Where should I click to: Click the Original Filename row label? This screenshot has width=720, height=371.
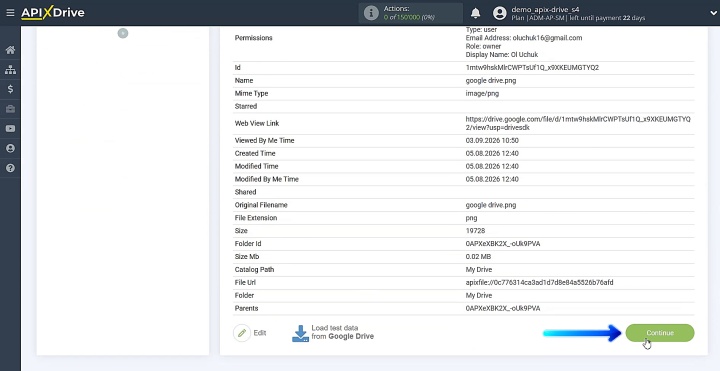261,205
